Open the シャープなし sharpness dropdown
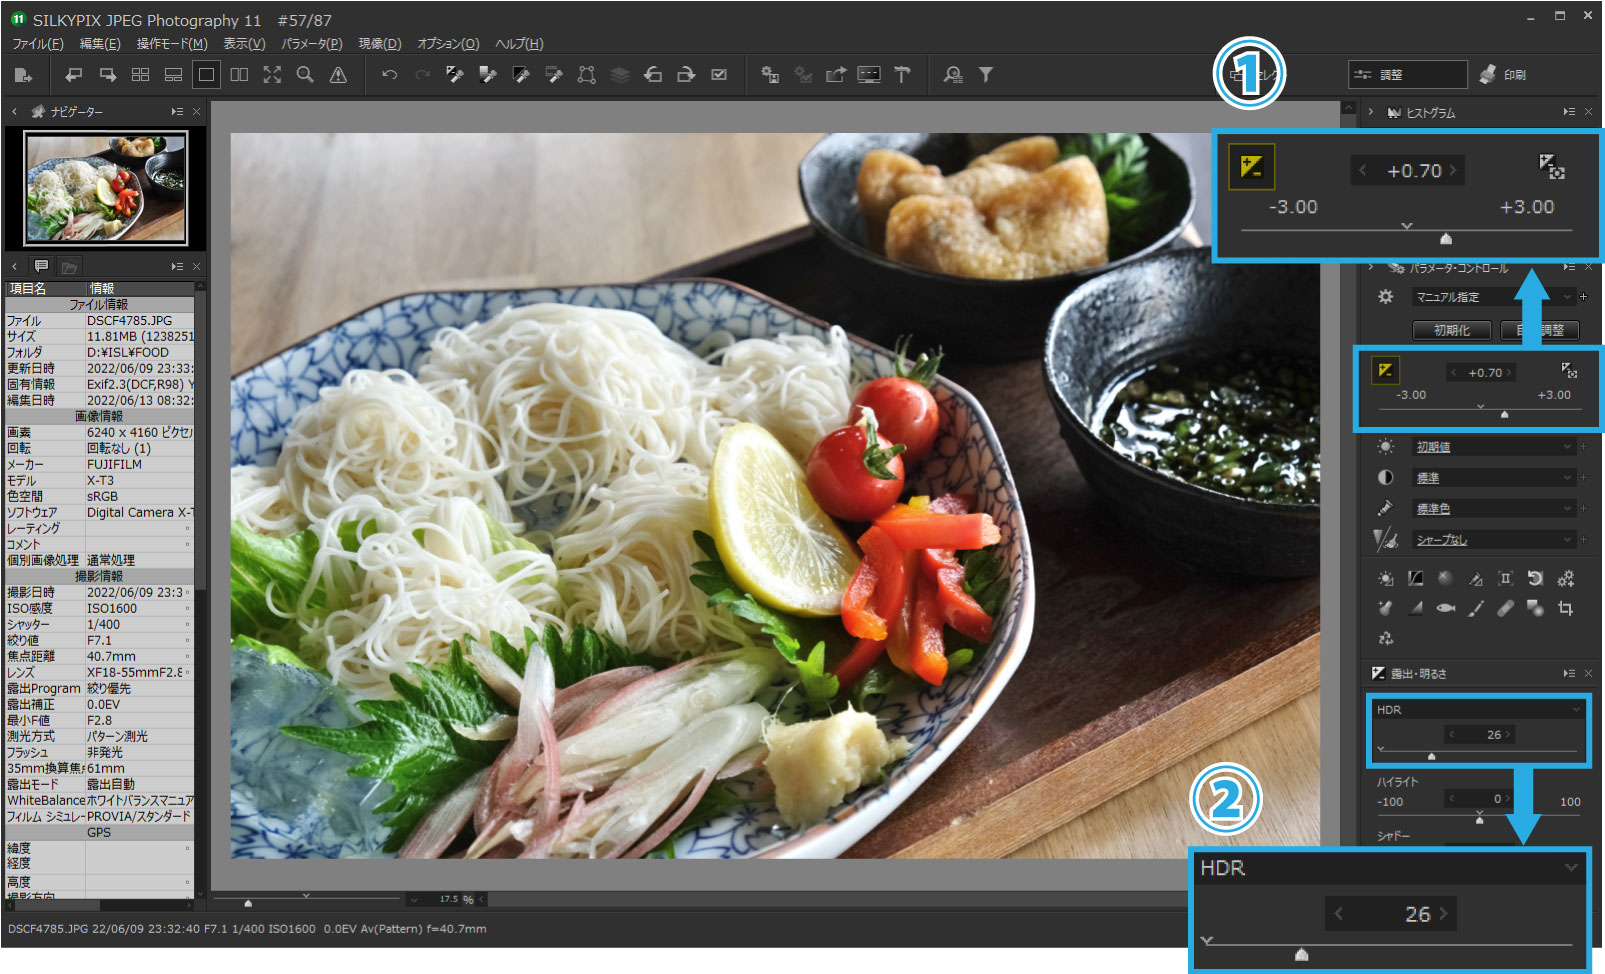 (1493, 540)
